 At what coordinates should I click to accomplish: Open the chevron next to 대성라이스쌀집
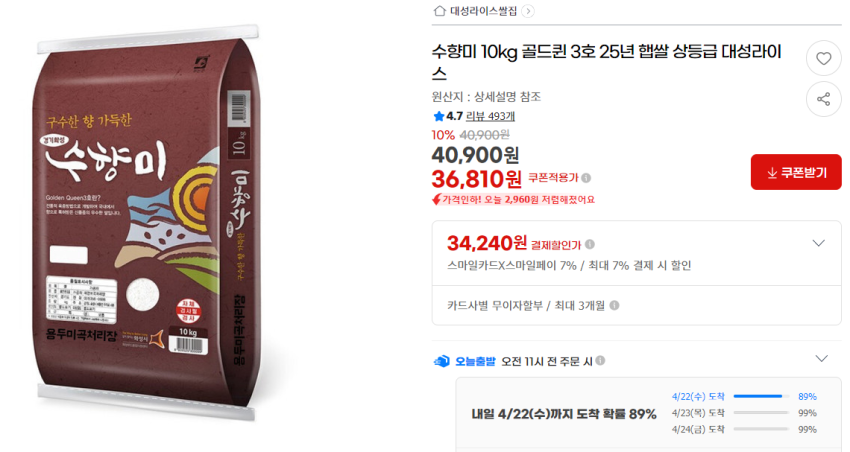click(528, 11)
